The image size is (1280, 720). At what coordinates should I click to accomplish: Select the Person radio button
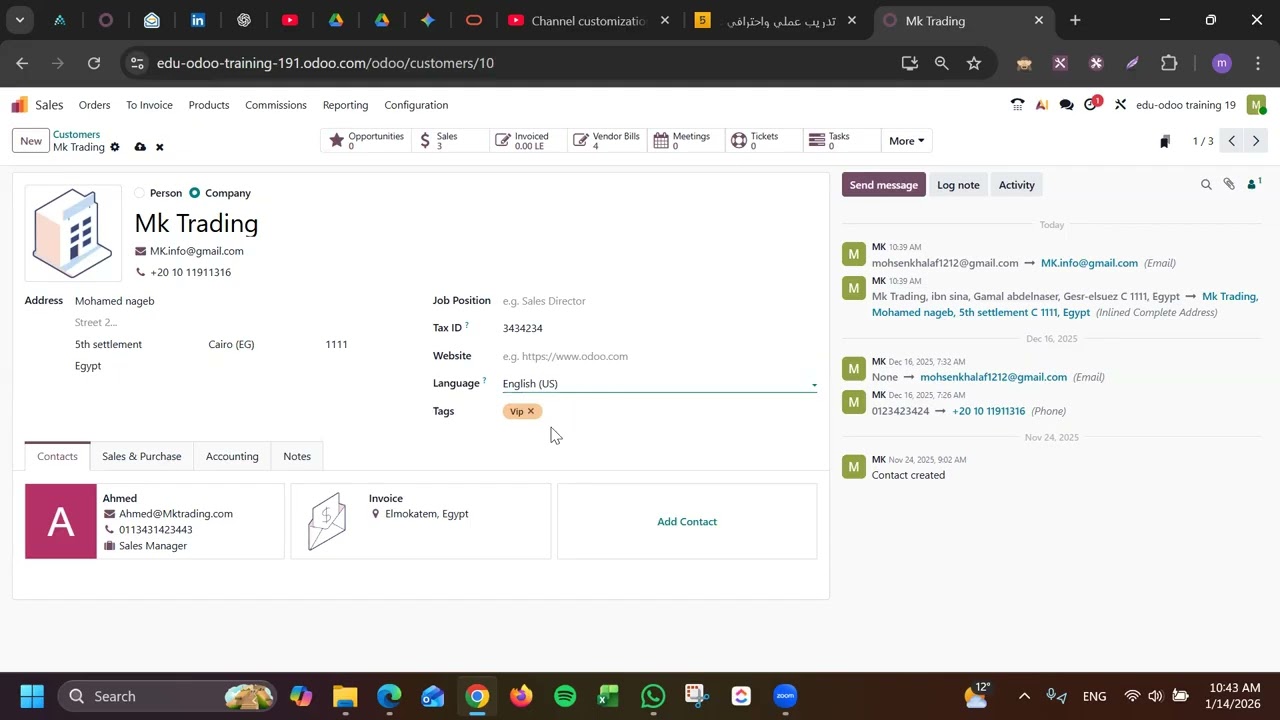tap(140, 193)
